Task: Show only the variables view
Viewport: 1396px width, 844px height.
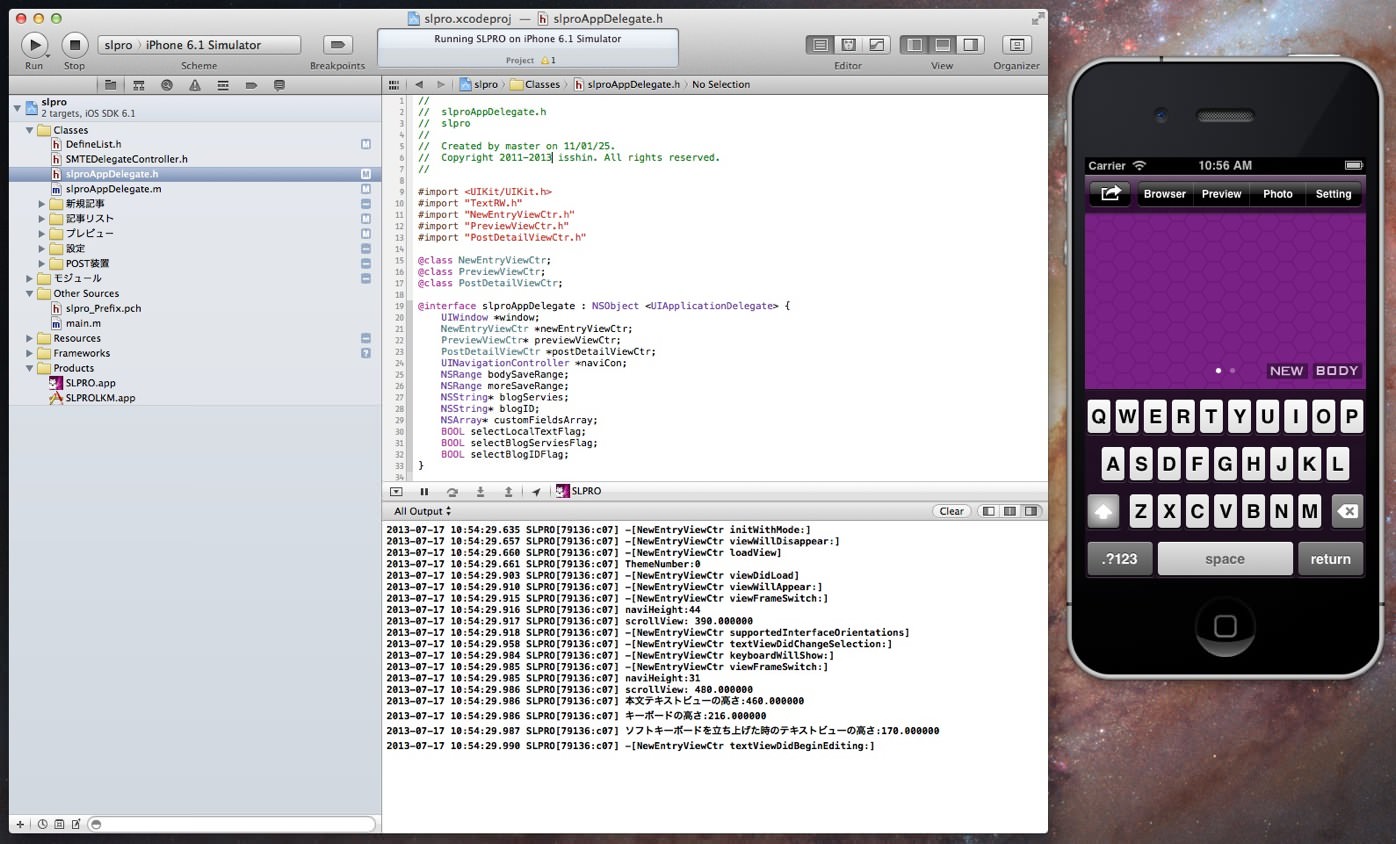Action: click(x=989, y=511)
